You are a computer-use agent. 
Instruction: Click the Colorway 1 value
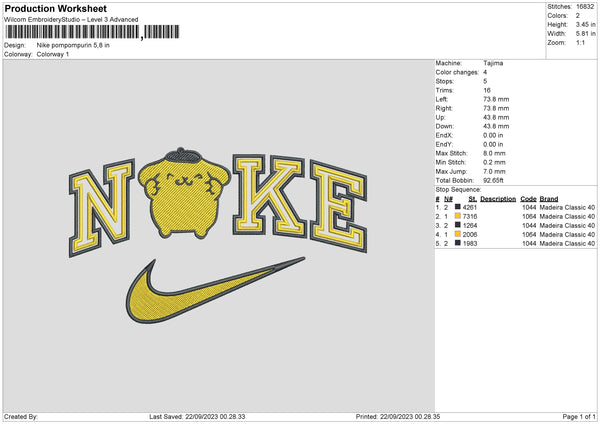[53, 54]
